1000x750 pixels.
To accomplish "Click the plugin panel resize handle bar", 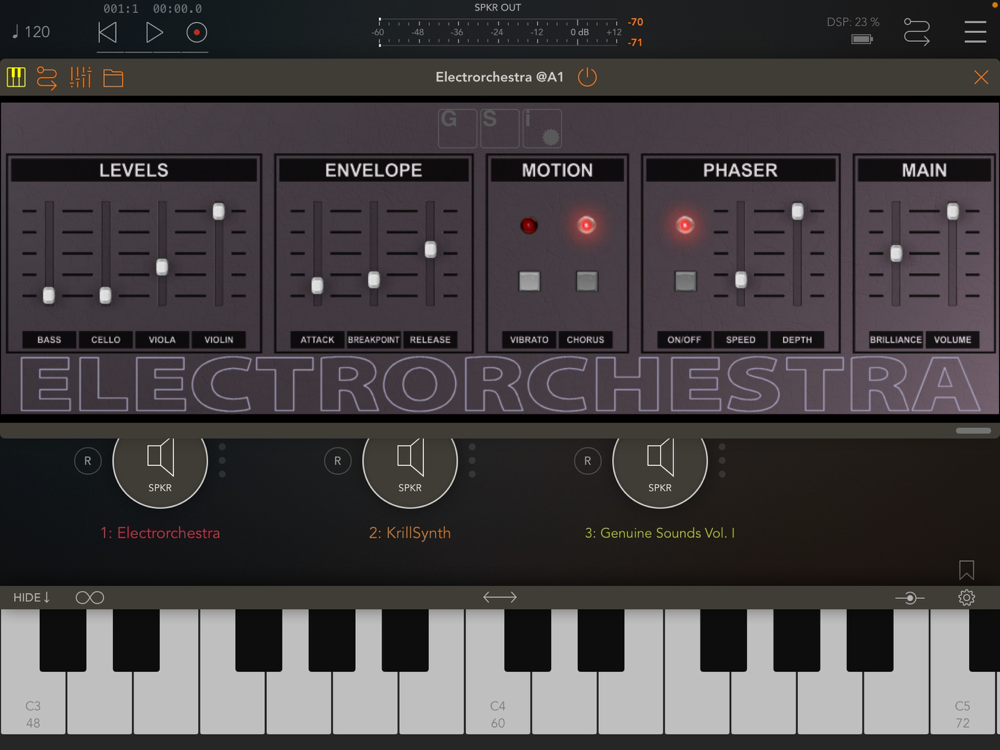I will pos(973,430).
